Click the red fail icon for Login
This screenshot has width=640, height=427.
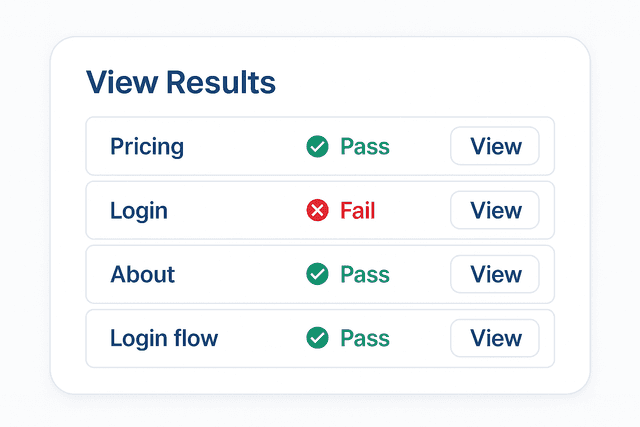point(317,211)
